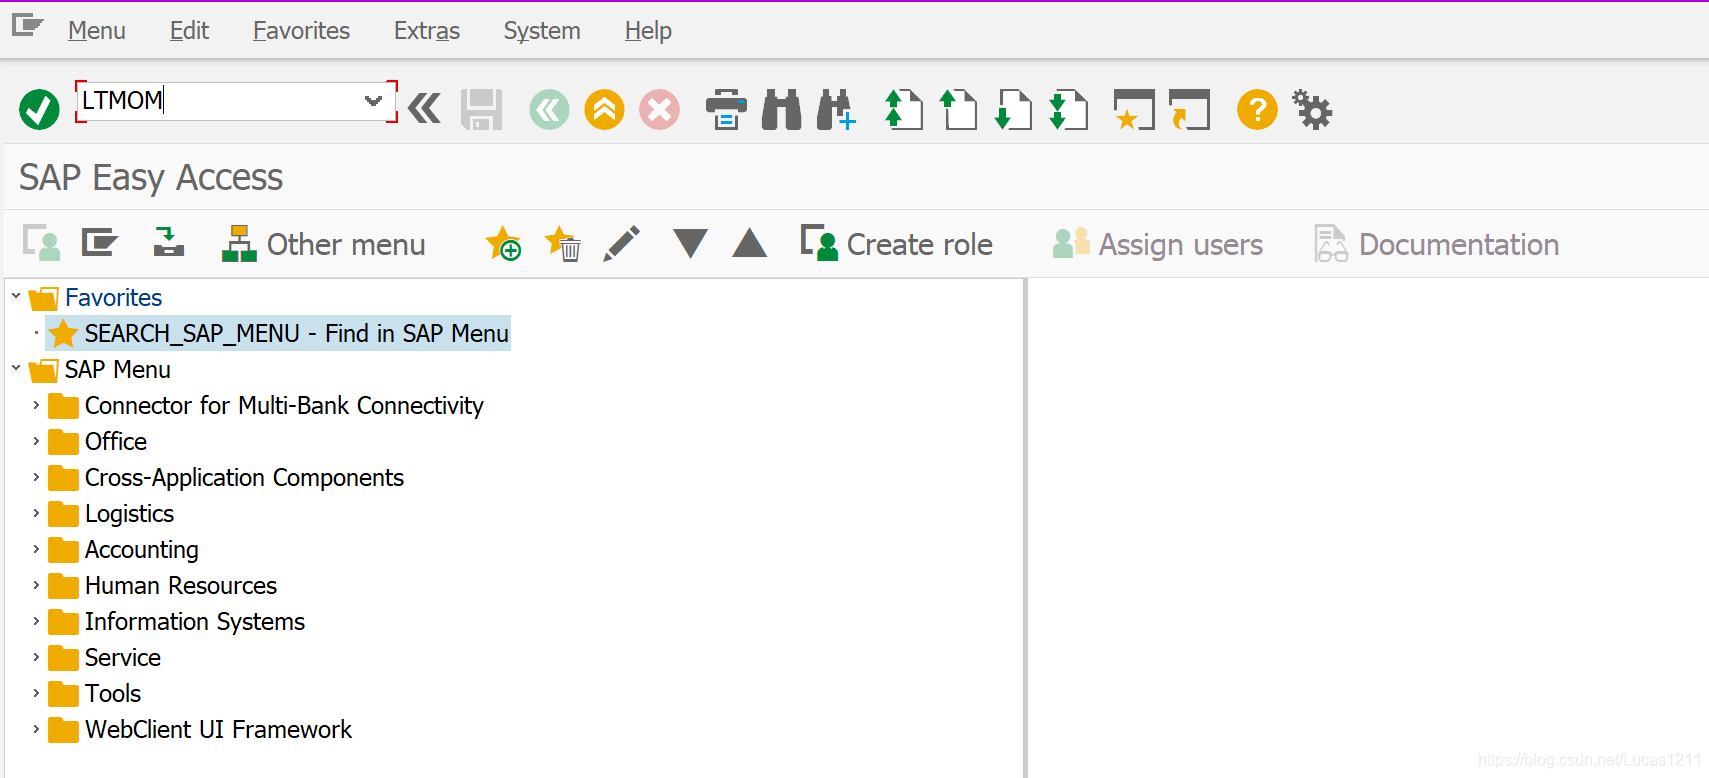This screenshot has height=778, width=1709.
Task: Click the red Cancel icon
Action: pos(660,109)
